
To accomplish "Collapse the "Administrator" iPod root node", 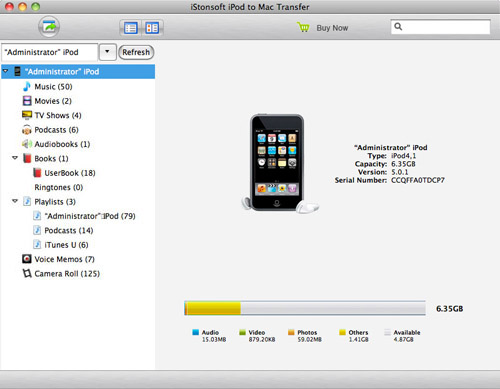I will pyautogui.click(x=6, y=71).
